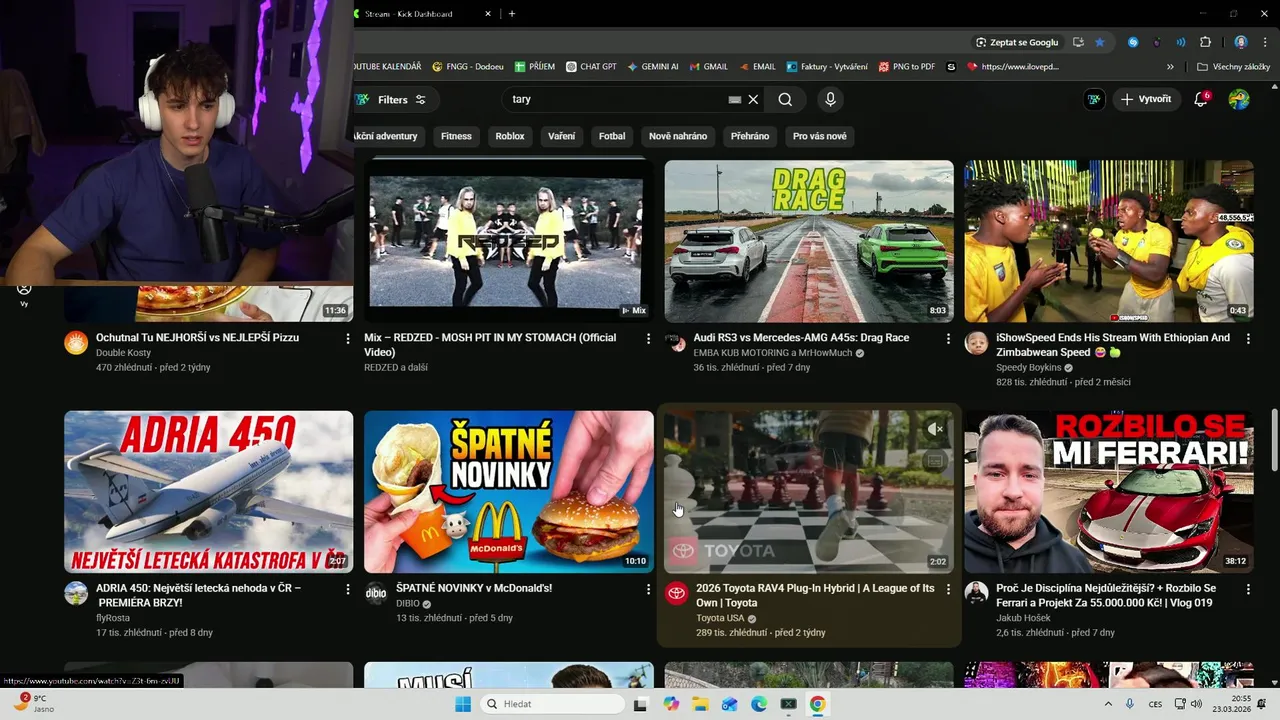Open the ADRIA 450 plane thumbnail
Viewport: 1280px width, 720px height.
[x=209, y=491]
